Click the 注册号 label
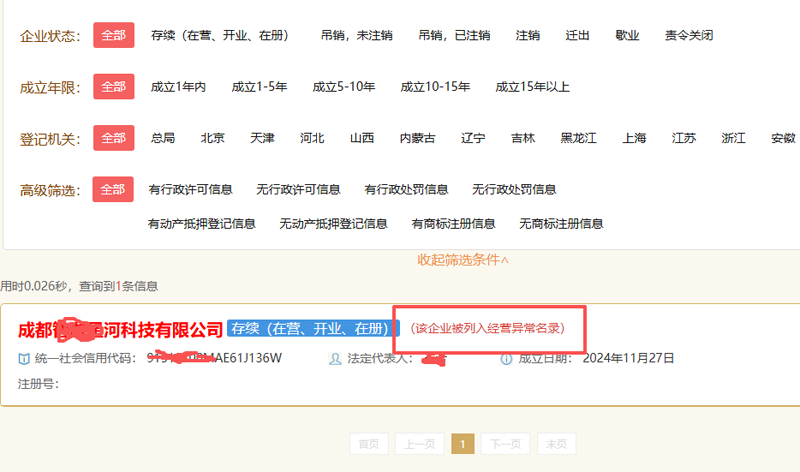The image size is (800, 472). point(38,384)
